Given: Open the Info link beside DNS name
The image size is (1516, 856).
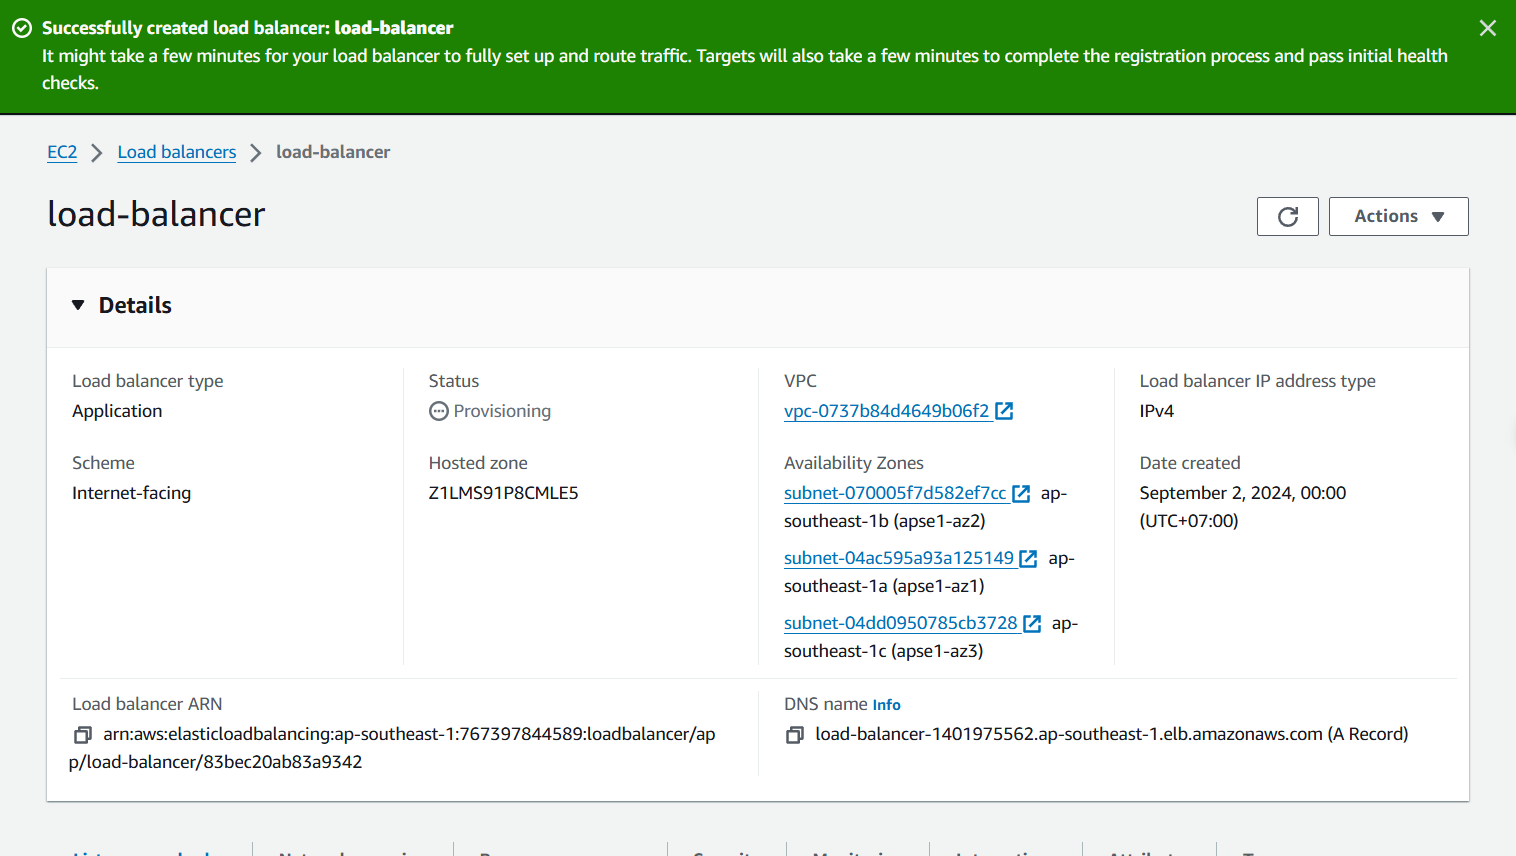Looking at the screenshot, I should (886, 705).
